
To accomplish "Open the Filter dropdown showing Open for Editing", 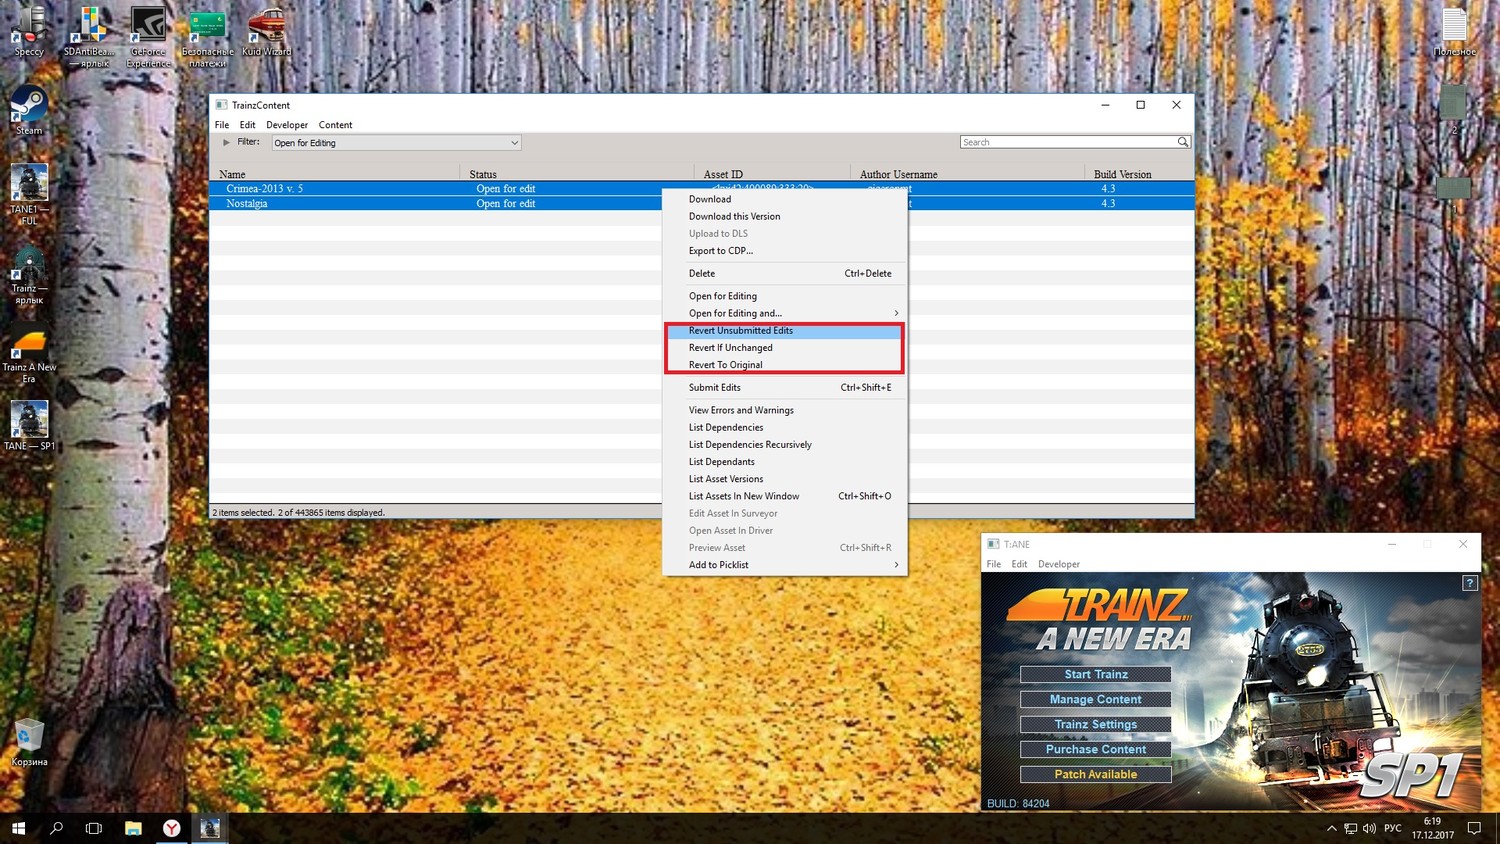I will tap(397, 143).
